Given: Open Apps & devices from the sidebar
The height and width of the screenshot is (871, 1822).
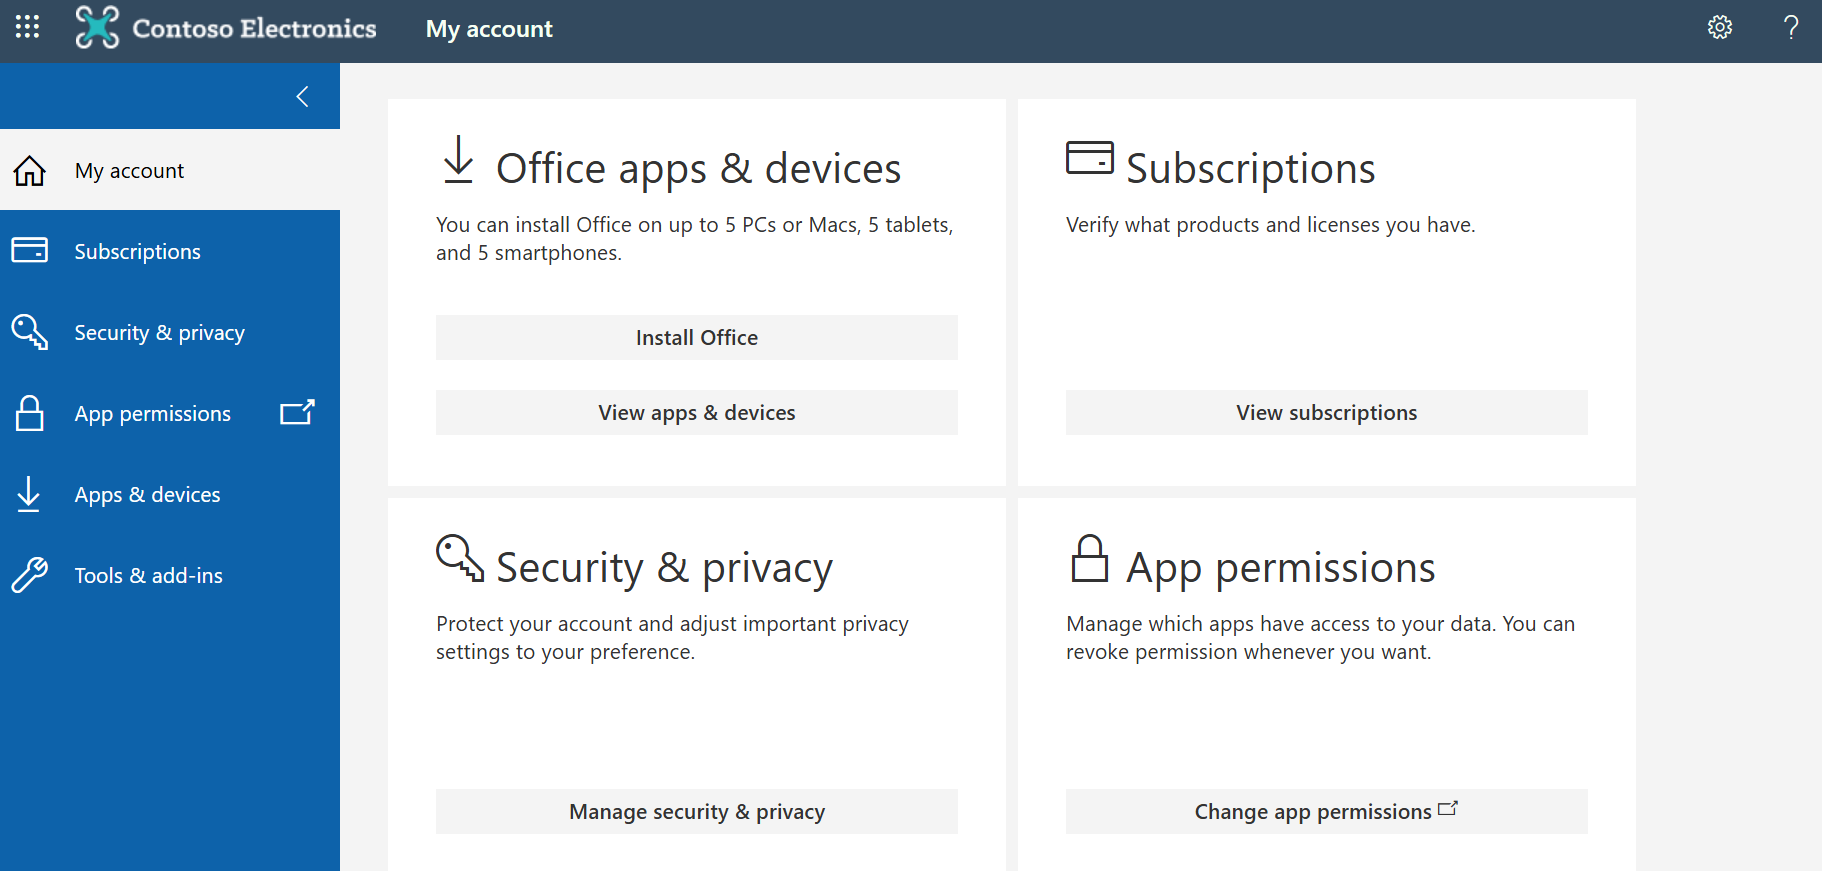Looking at the screenshot, I should [x=170, y=494].
